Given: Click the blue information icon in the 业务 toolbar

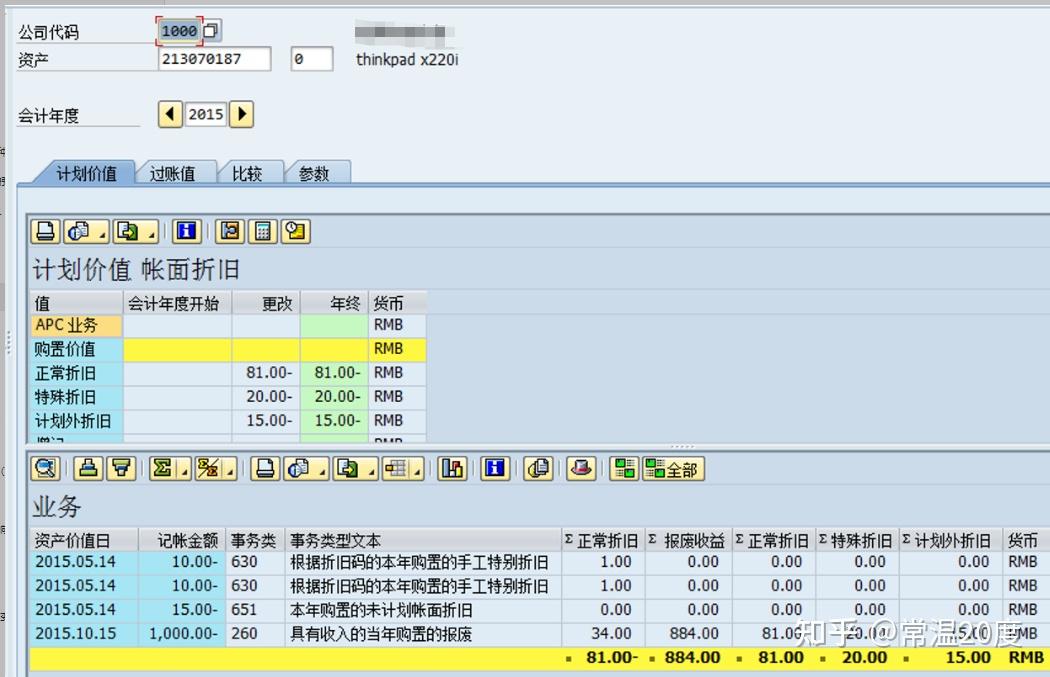Looking at the screenshot, I should (x=495, y=469).
